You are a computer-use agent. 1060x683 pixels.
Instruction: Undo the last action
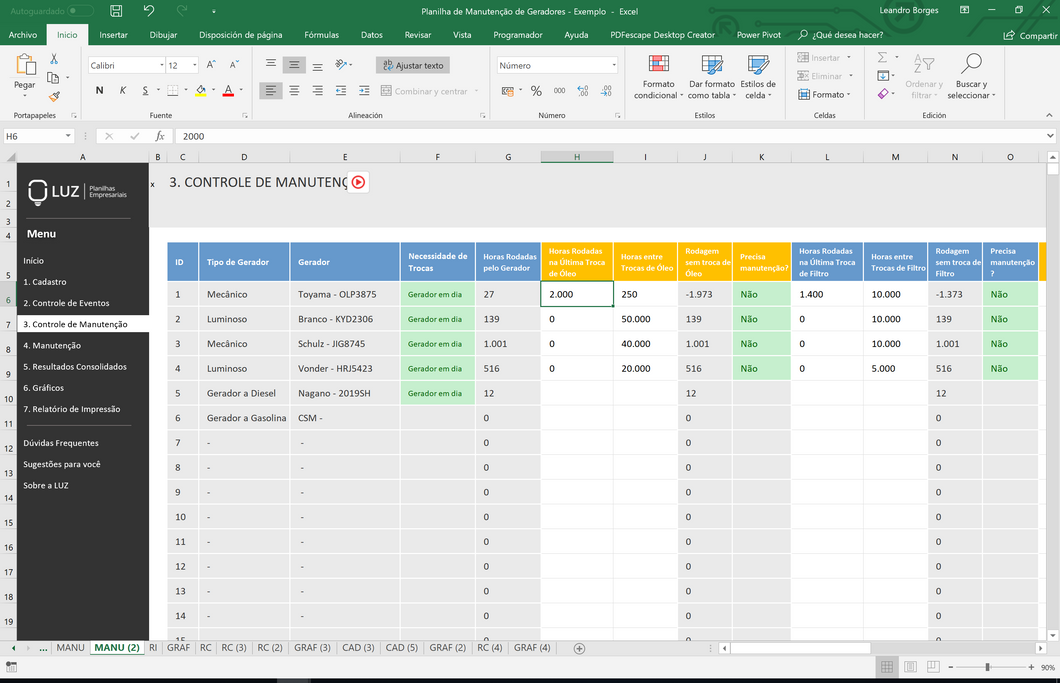pyautogui.click(x=148, y=11)
